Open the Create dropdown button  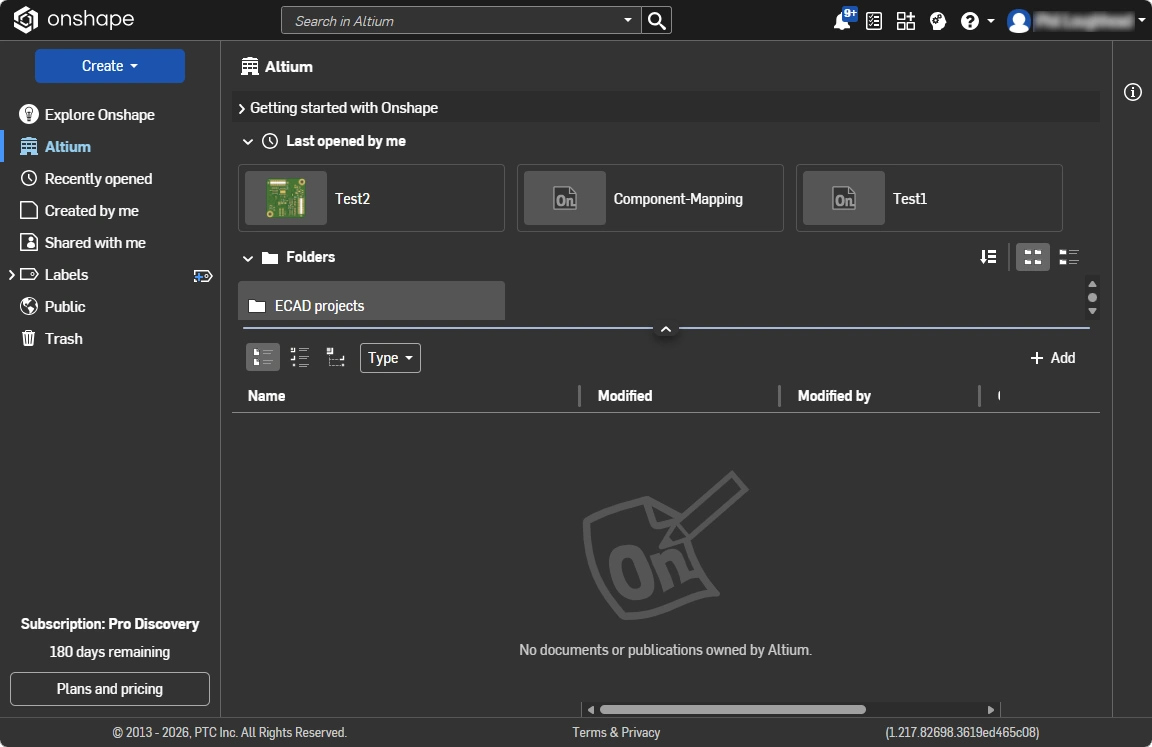[110, 66]
